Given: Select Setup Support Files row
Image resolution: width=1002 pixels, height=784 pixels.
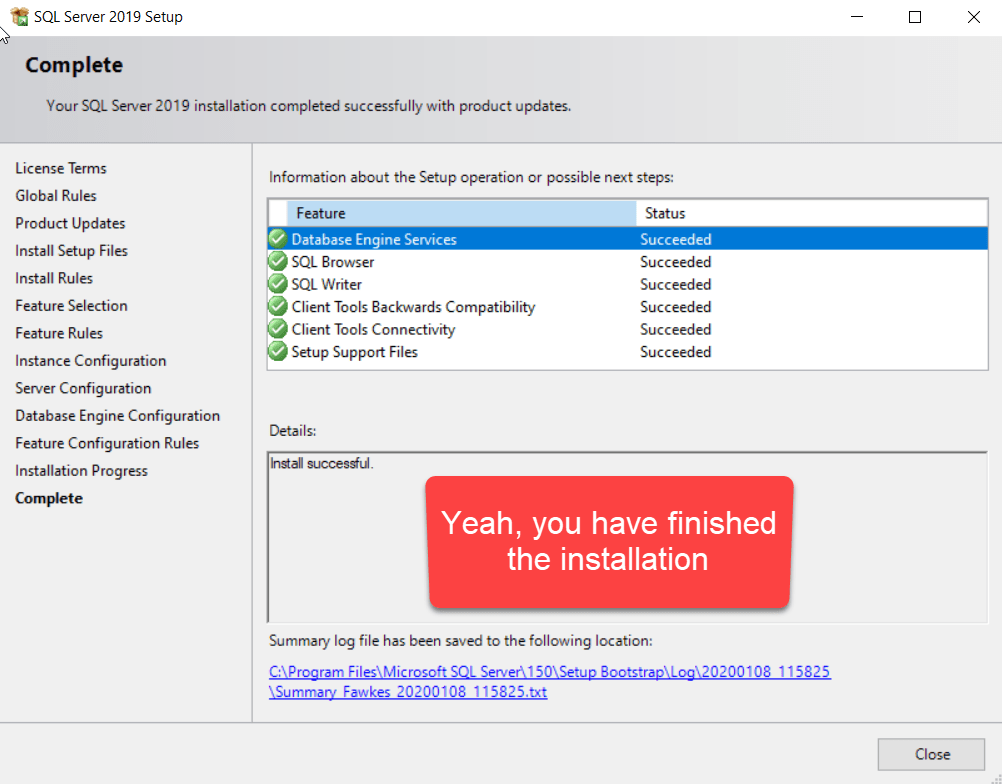Looking at the screenshot, I should [628, 351].
